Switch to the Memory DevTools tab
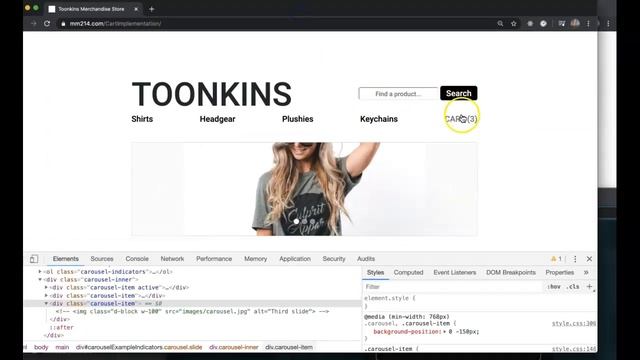Screen dimensions: 640x360 pyautogui.click(x=255, y=259)
